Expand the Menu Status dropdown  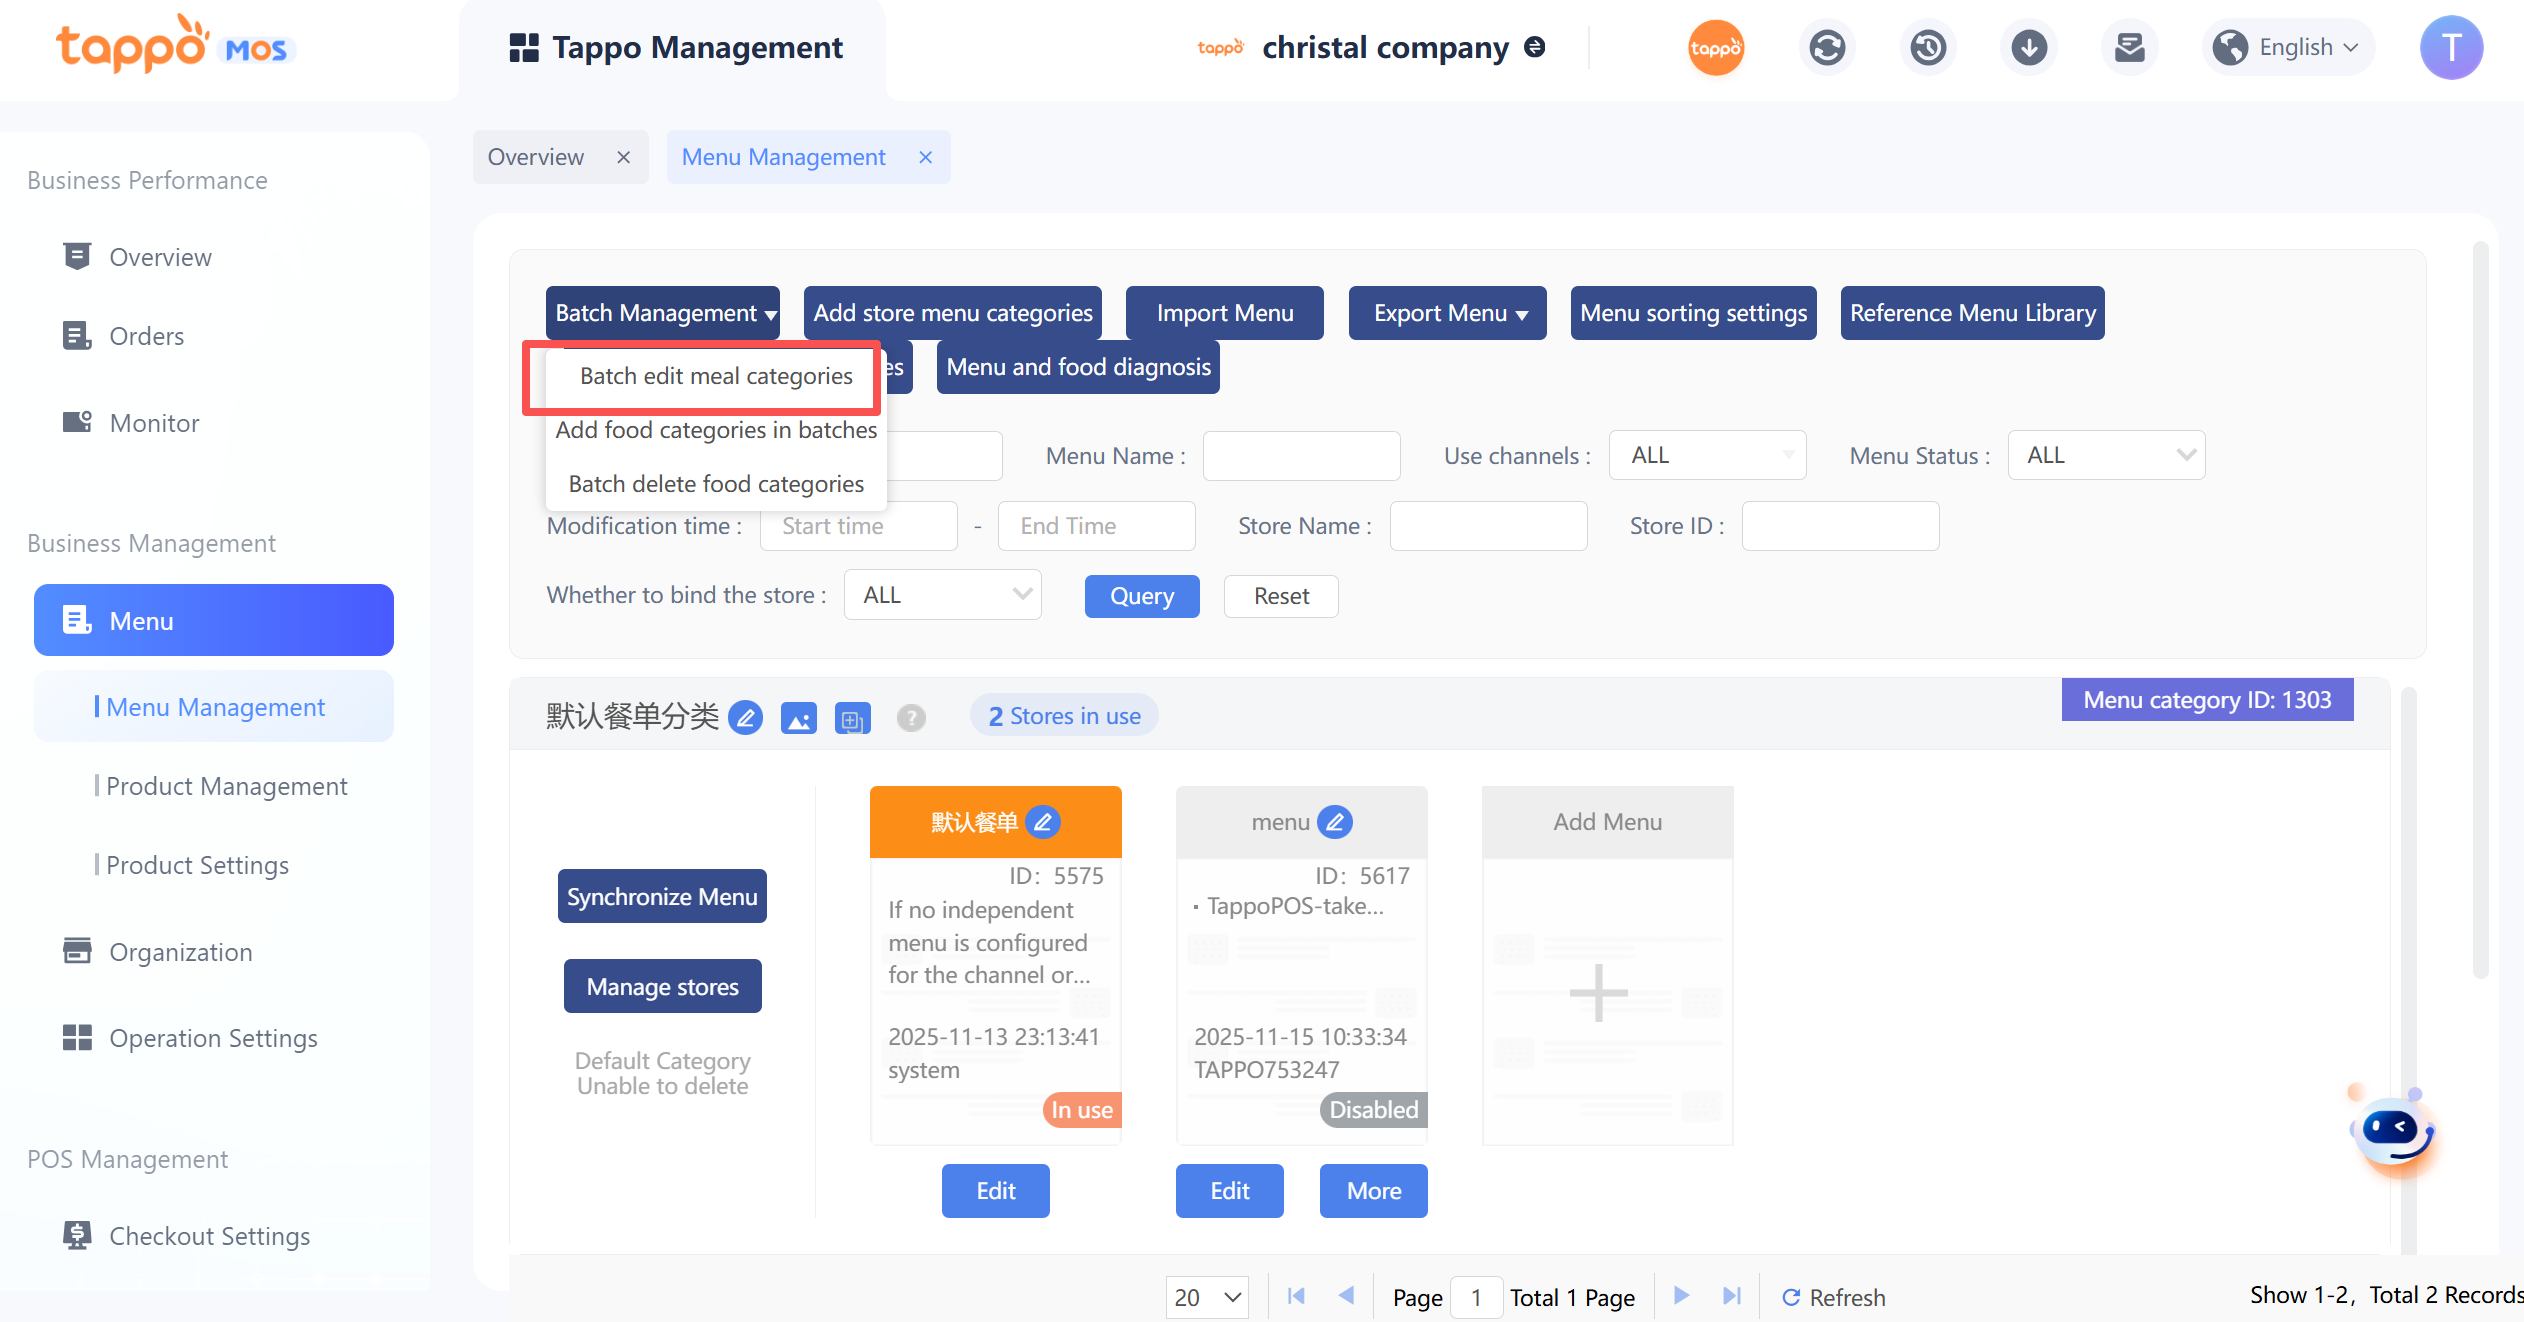pyautogui.click(x=2106, y=456)
